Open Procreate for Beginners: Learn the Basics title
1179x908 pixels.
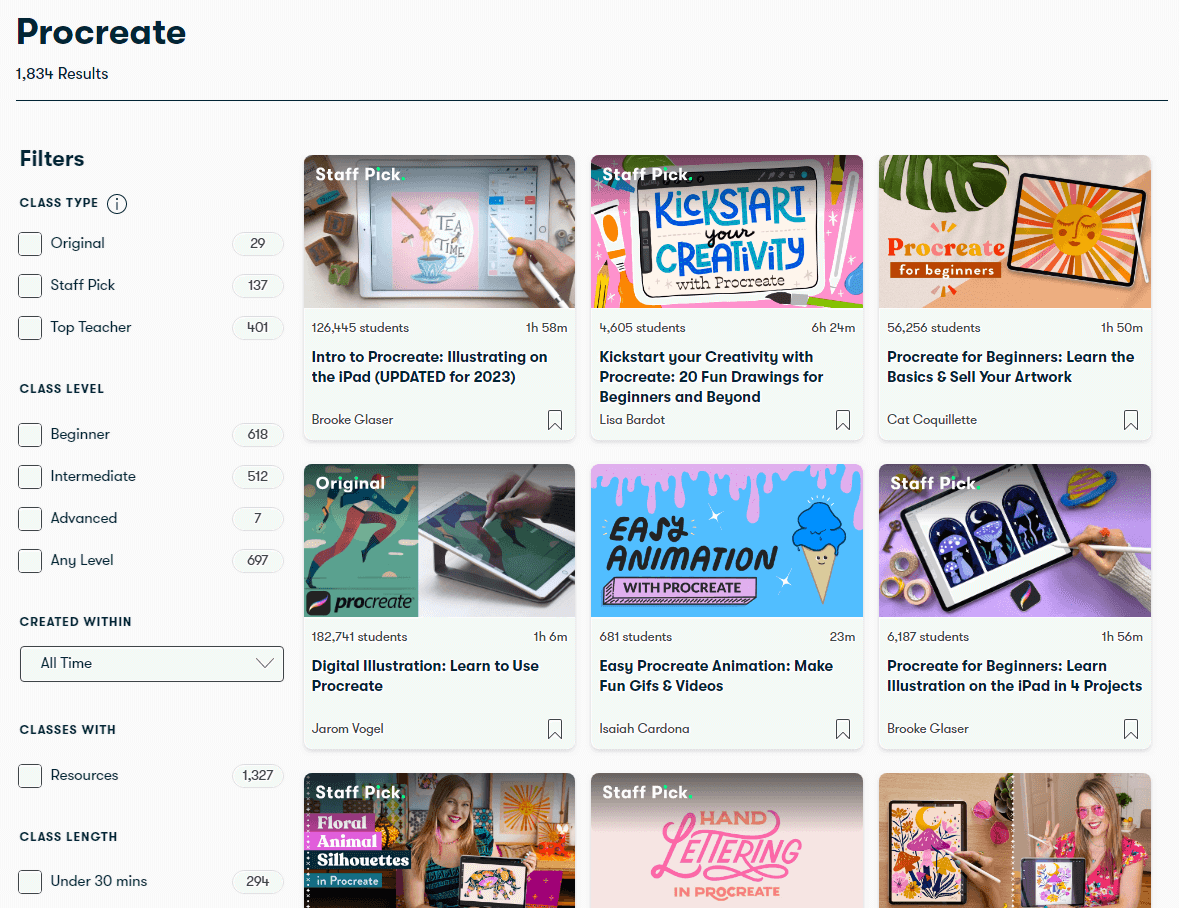click(x=1011, y=367)
